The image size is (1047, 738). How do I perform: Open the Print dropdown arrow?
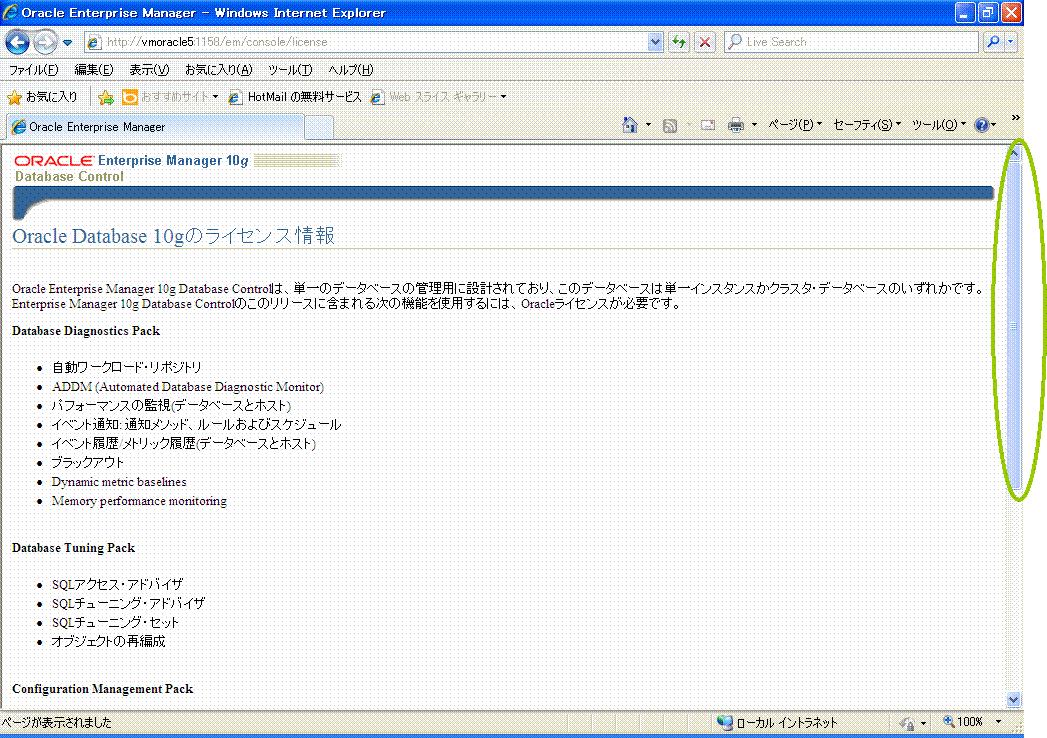click(x=755, y=125)
